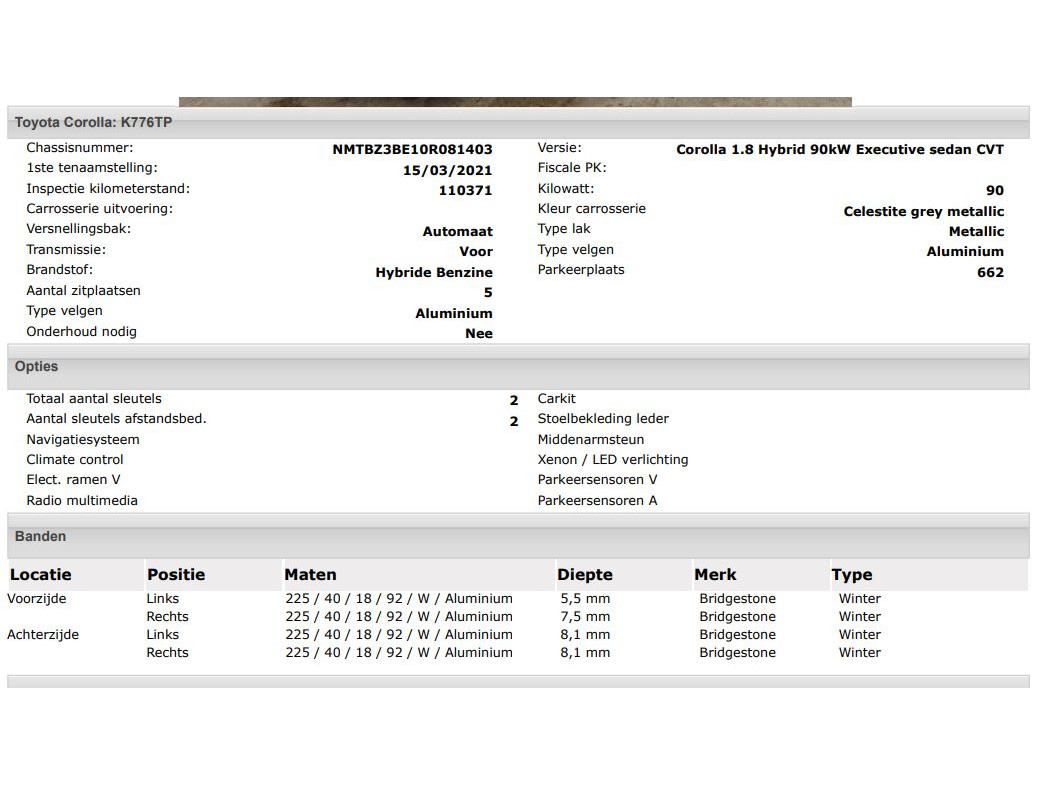Click the Diepte column header
The image size is (1047, 785).
pos(585,575)
